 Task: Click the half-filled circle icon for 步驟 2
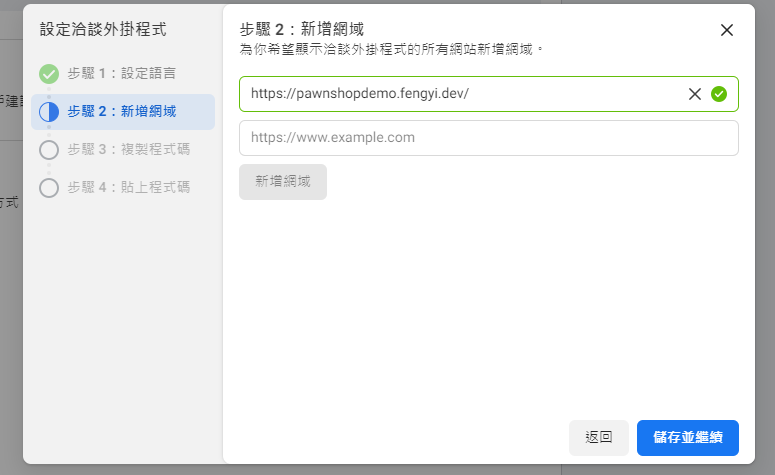[49, 112]
